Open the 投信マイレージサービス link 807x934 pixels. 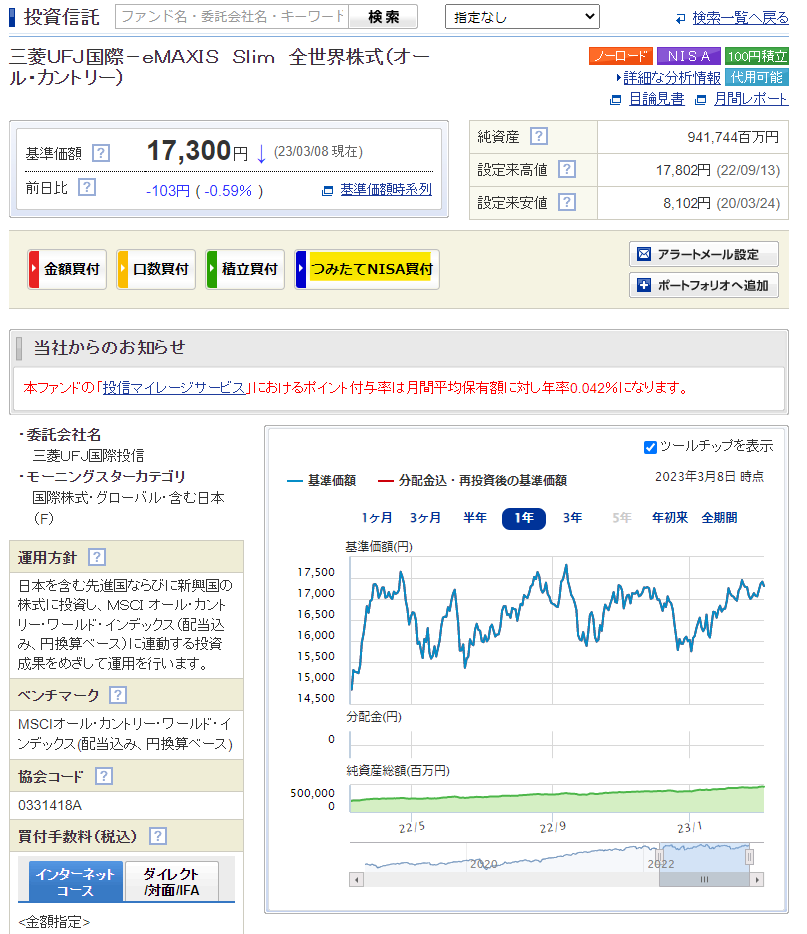click(x=174, y=388)
